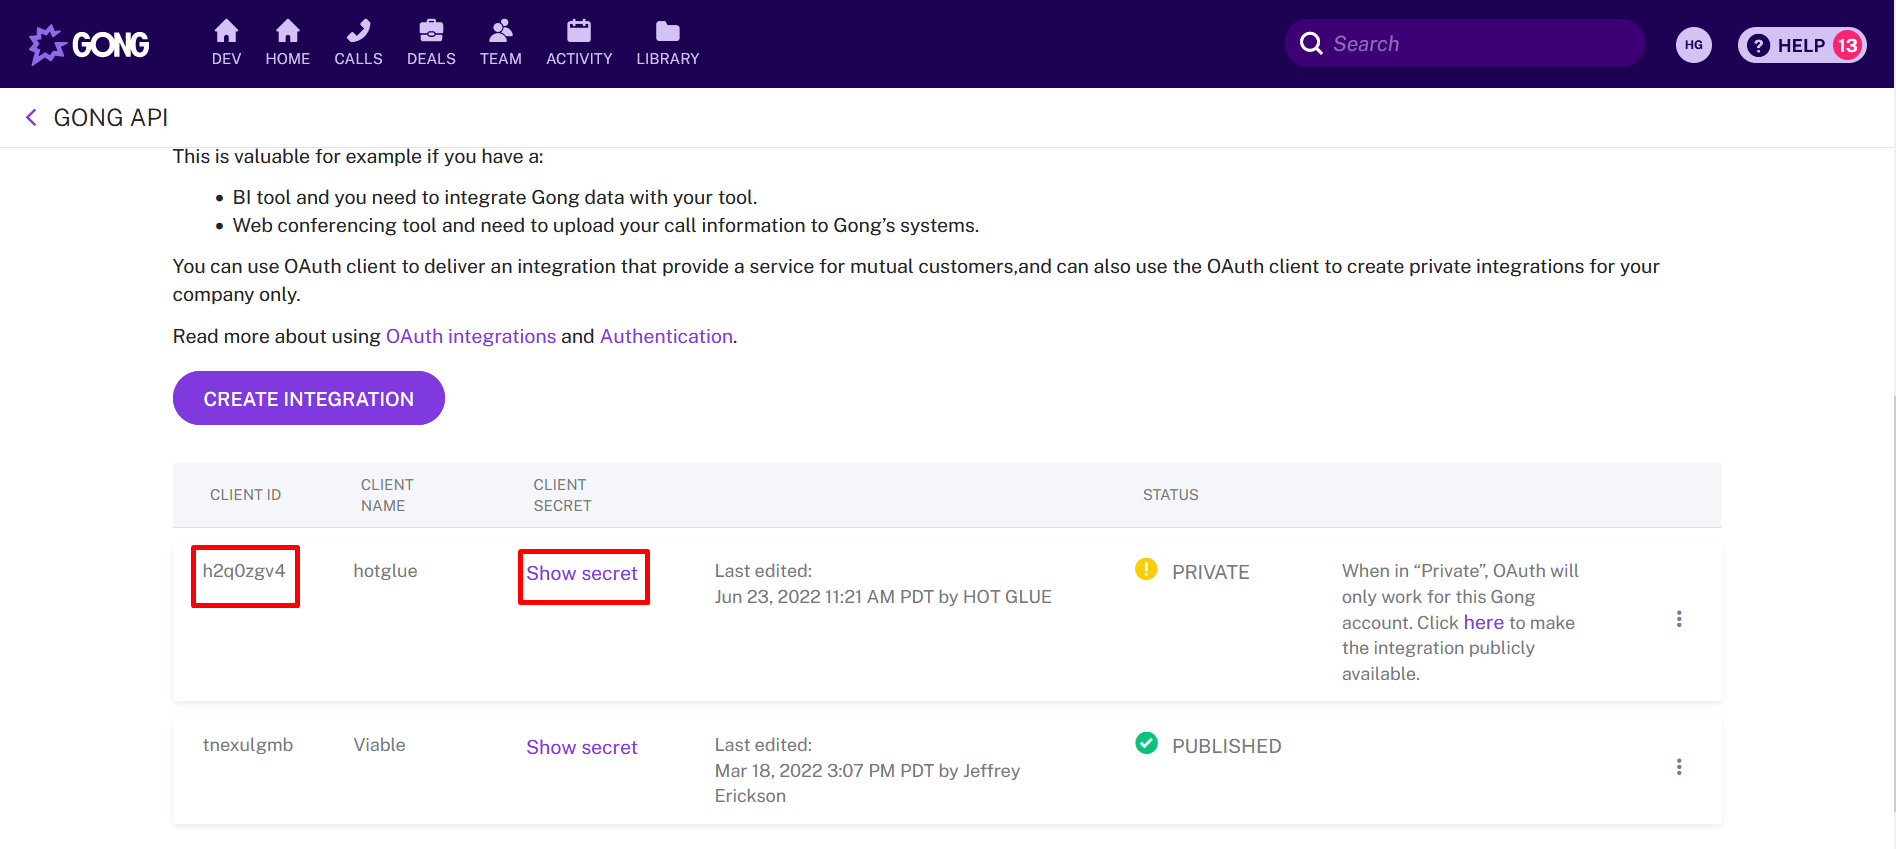This screenshot has height=849, width=1896.
Task: Click the CLIENT NAME column header
Action: point(387,495)
